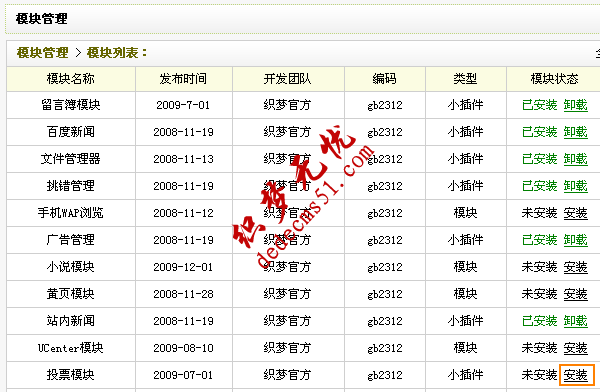Click the 模块 type of 小说模块
The height and width of the screenshot is (392, 600).
465,267
